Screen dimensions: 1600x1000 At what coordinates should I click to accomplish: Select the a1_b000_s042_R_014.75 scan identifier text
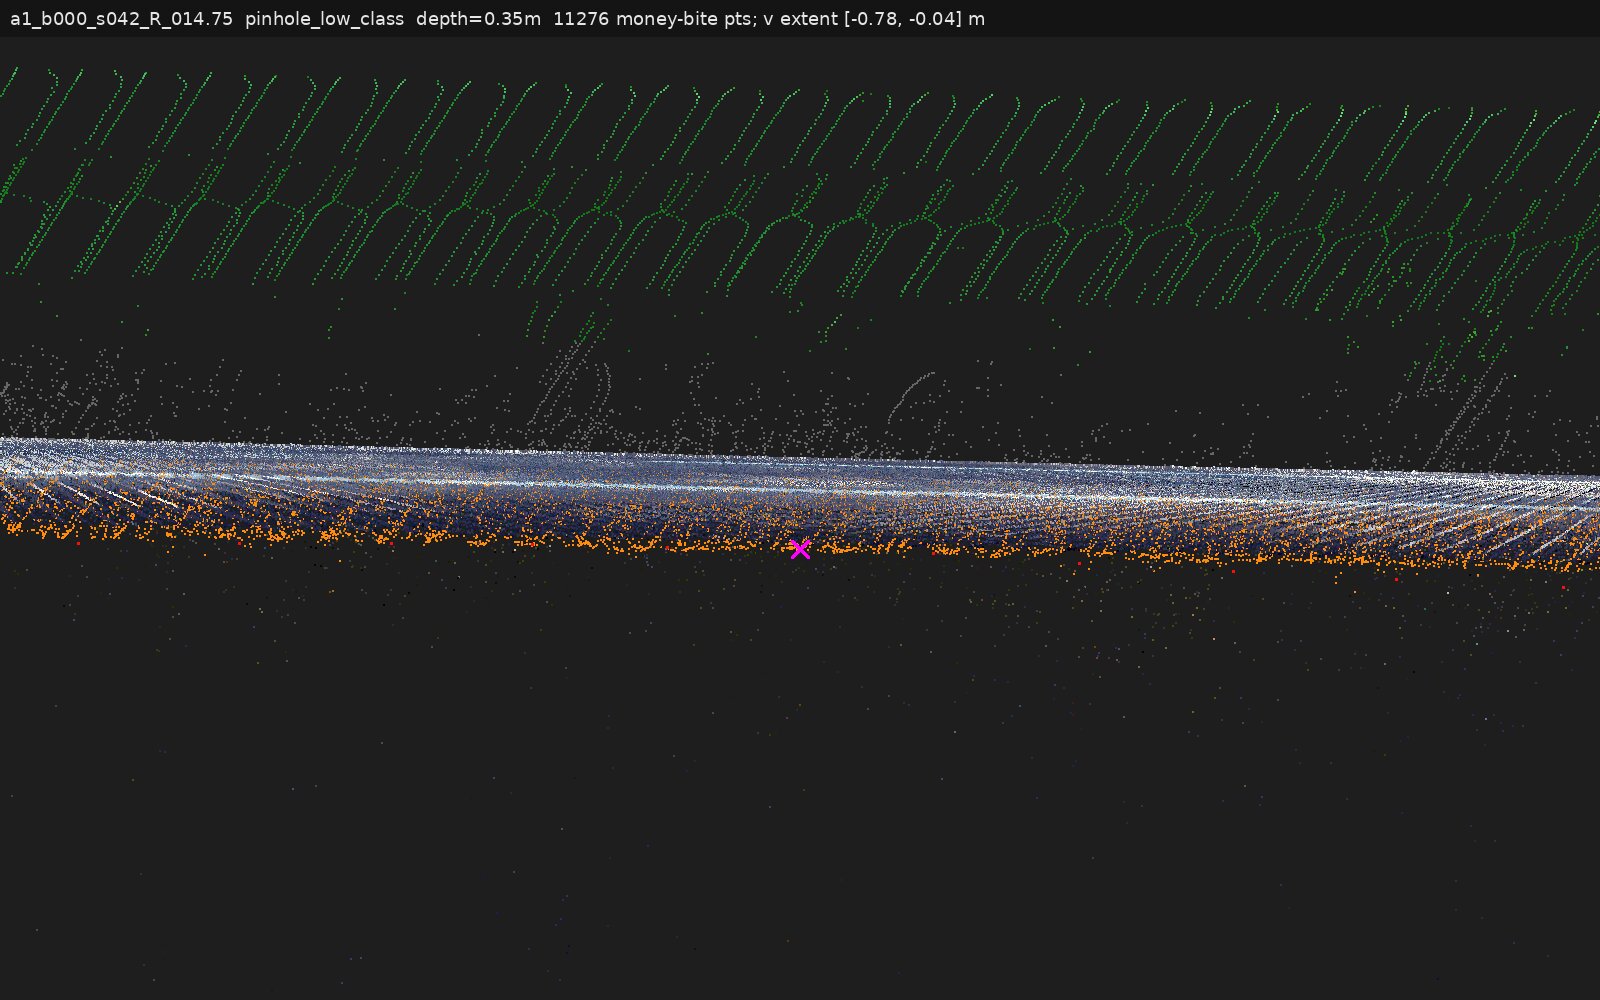(121, 19)
